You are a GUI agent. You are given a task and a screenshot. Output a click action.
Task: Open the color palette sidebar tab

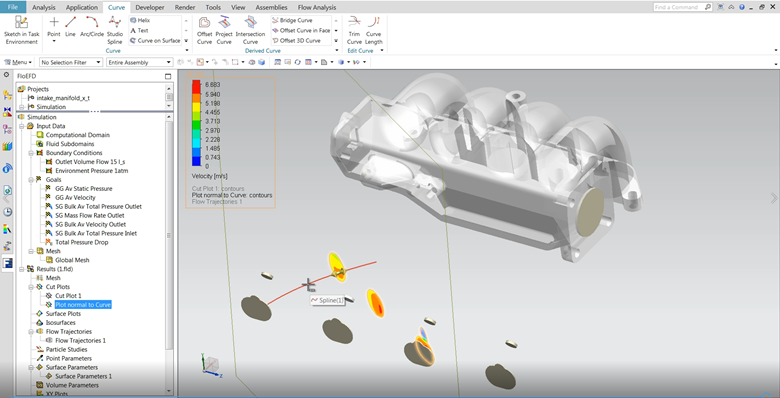click(x=7, y=229)
